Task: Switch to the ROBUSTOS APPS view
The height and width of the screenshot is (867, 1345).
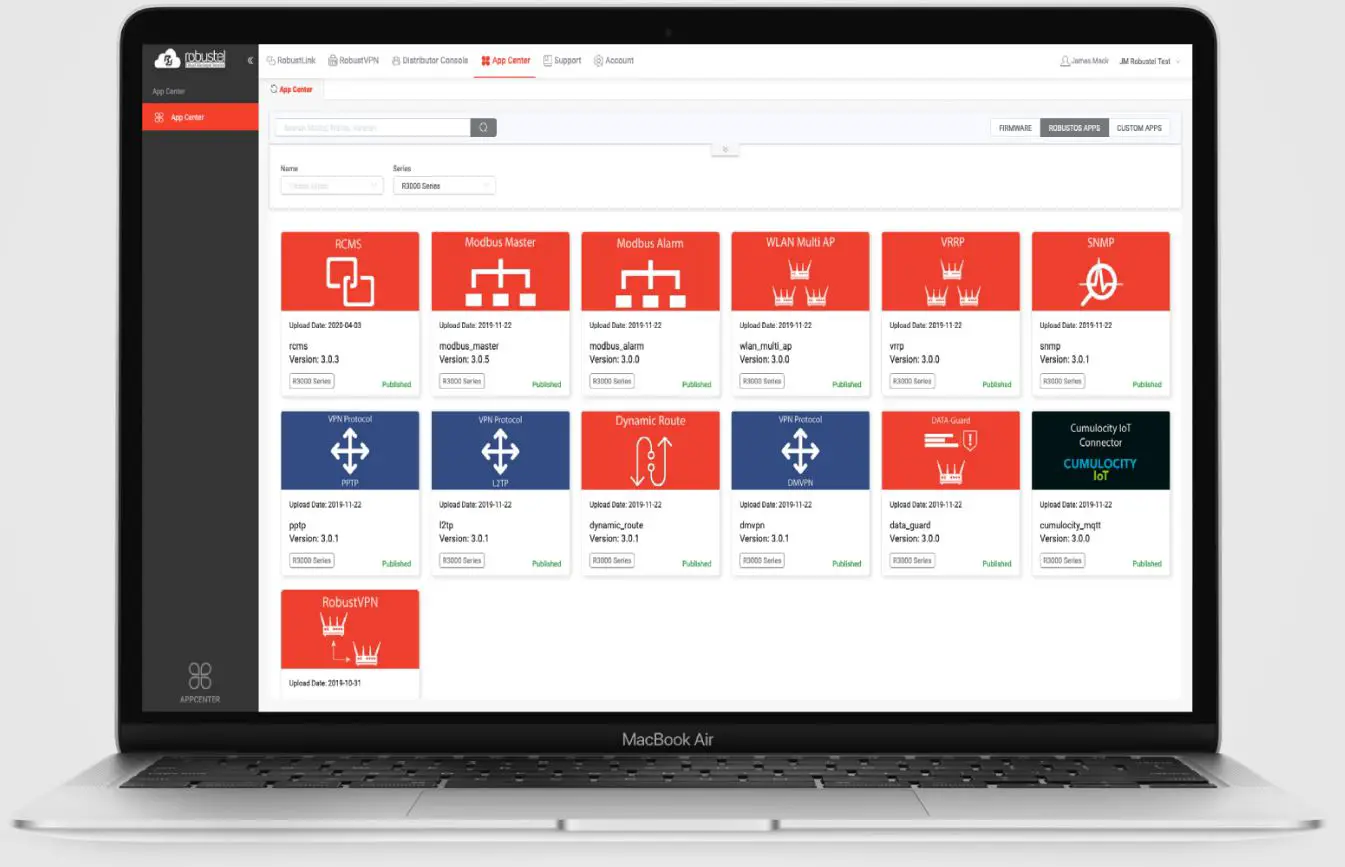Action: 1074,128
